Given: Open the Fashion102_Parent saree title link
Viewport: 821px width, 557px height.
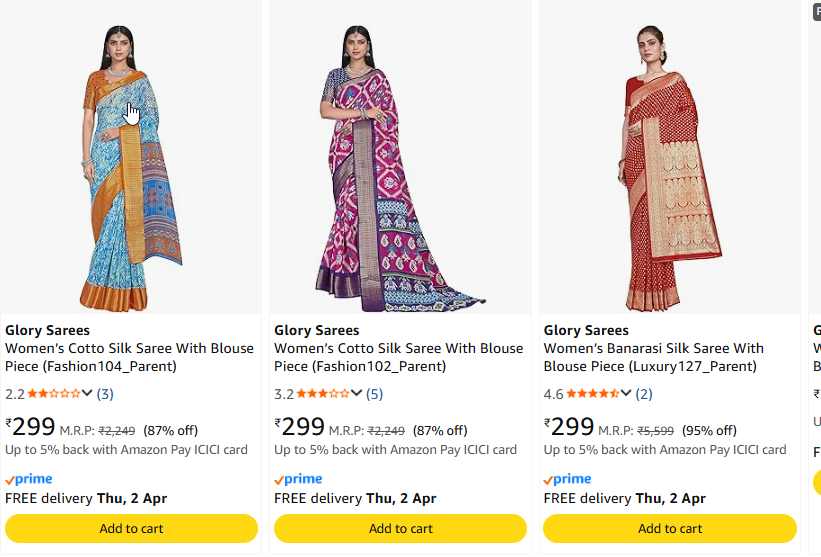Looking at the screenshot, I should (x=398, y=357).
